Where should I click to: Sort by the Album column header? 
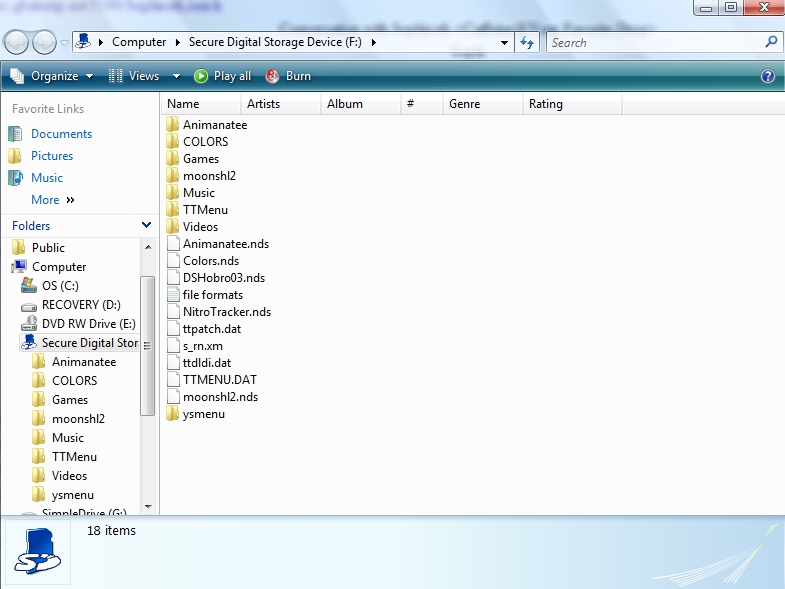click(361, 104)
